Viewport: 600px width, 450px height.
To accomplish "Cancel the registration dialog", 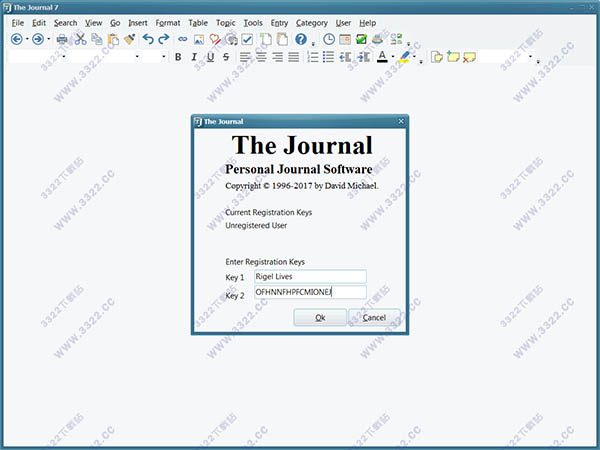I will click(374, 318).
